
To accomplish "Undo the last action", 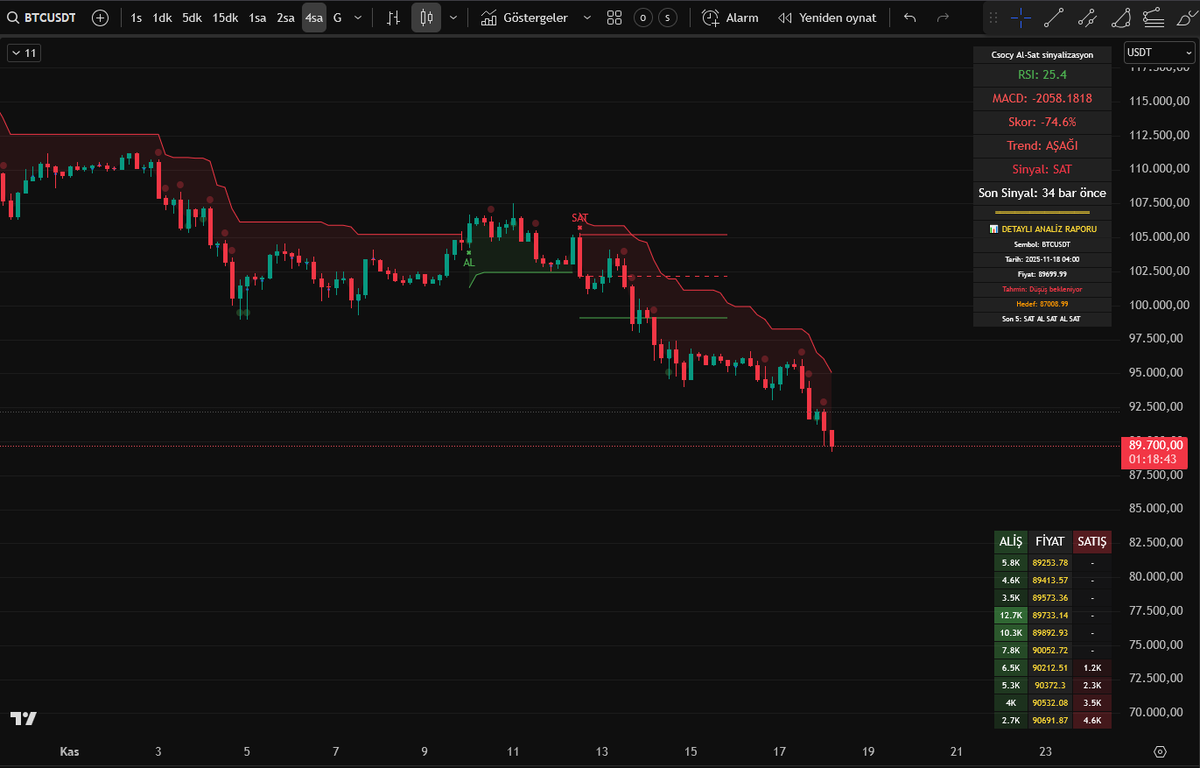I will point(909,18).
